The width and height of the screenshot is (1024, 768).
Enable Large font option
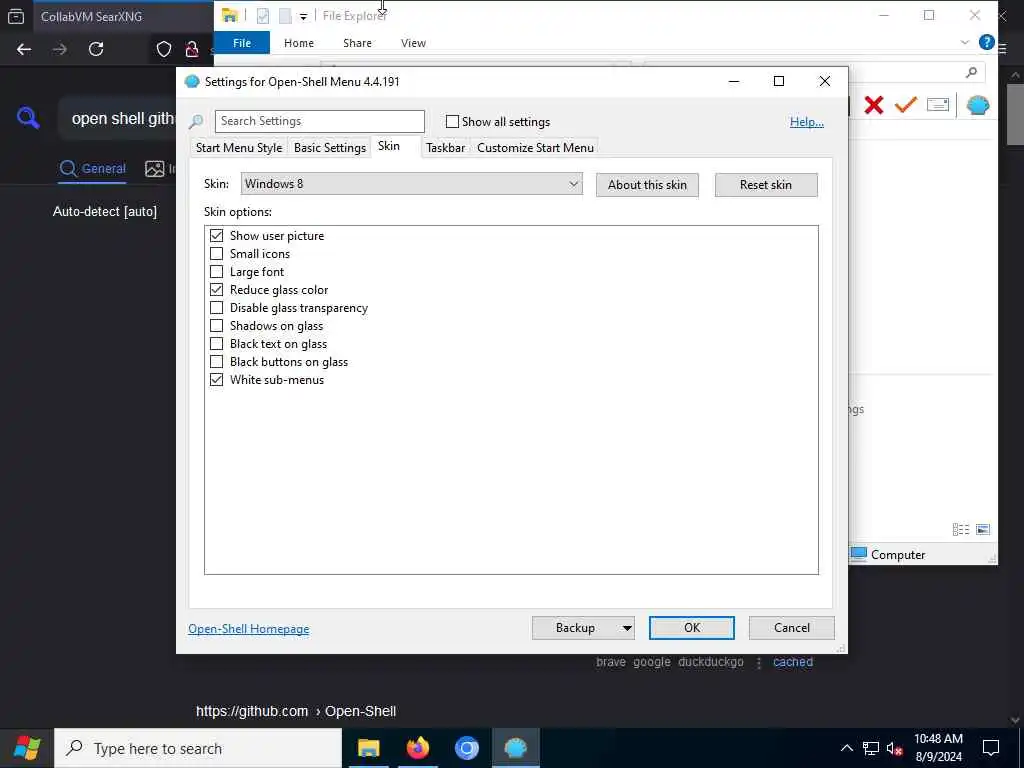pyautogui.click(x=216, y=272)
